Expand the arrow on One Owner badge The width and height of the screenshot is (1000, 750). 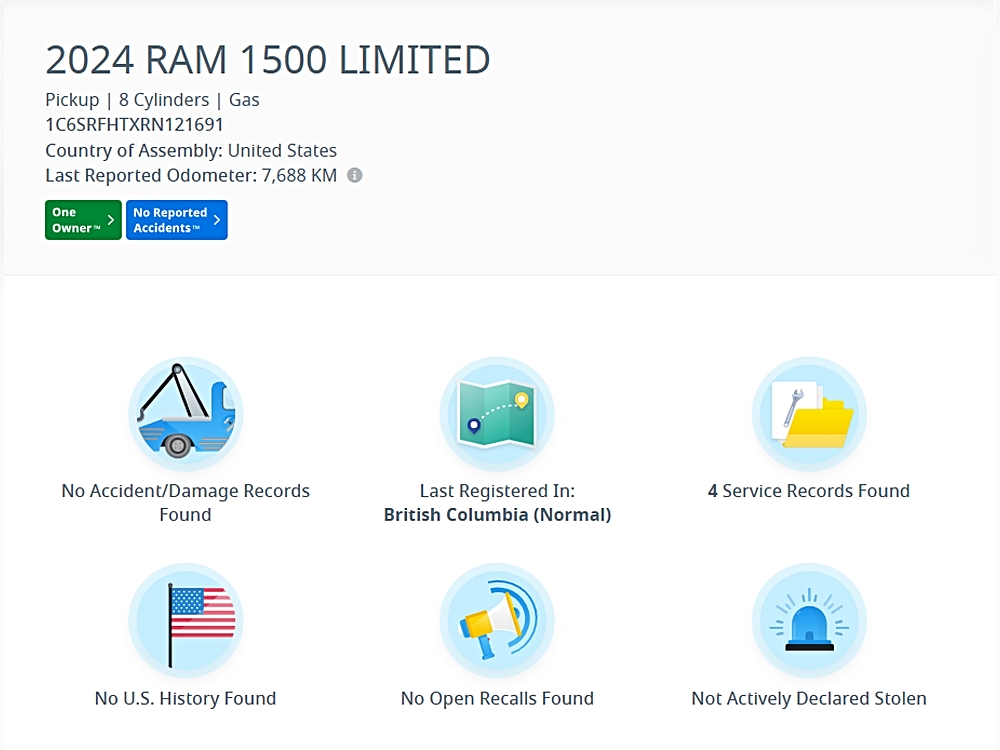coord(111,220)
